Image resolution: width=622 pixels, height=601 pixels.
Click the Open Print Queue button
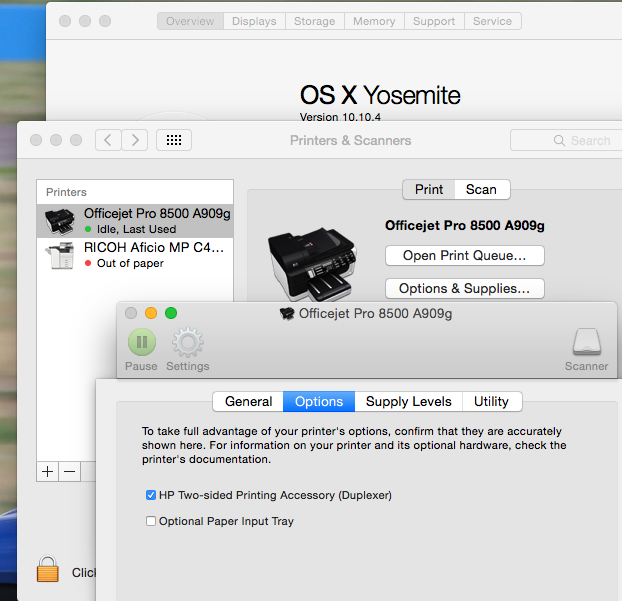coord(465,255)
